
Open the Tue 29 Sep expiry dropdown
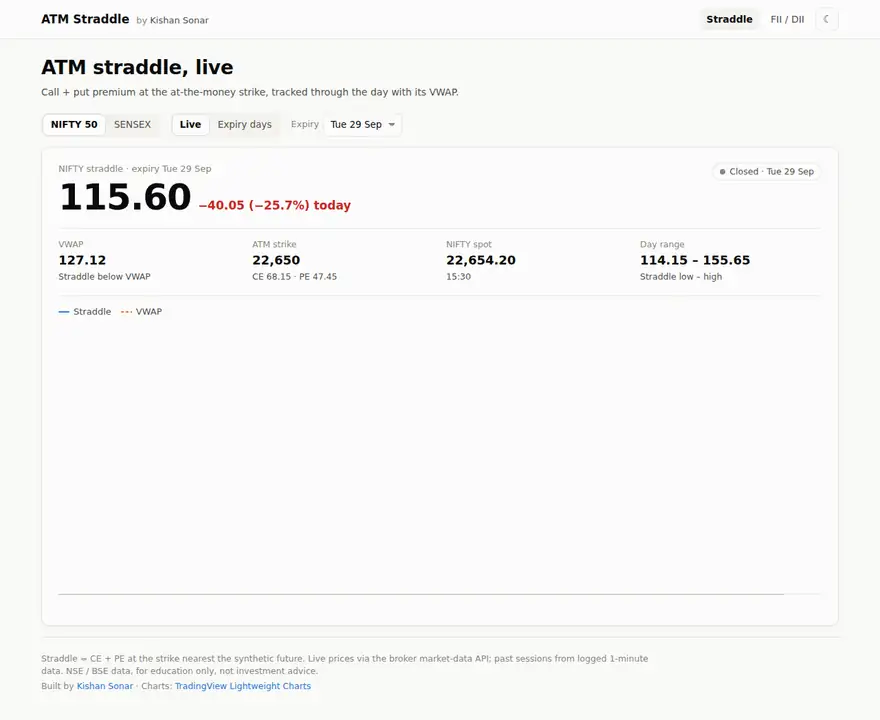tap(363, 125)
